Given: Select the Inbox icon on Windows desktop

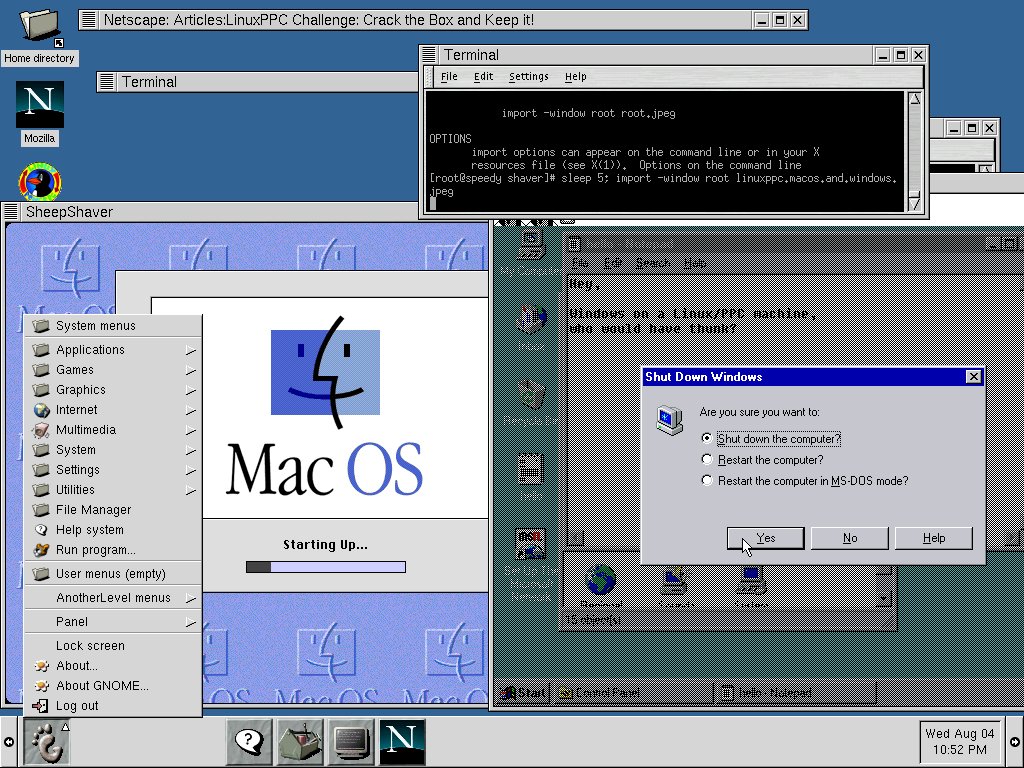Looking at the screenshot, I should click(531, 327).
